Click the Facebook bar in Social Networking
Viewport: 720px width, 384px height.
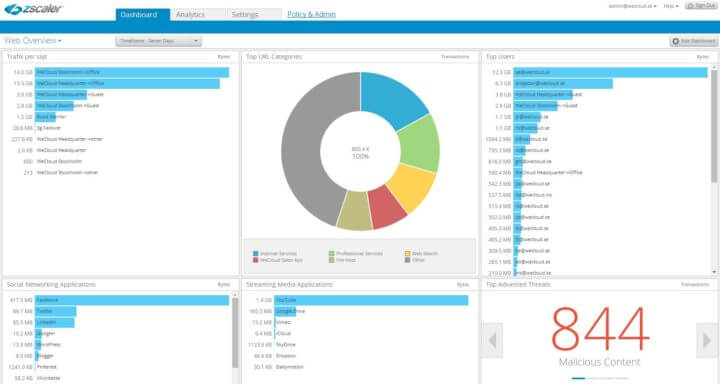click(x=132, y=300)
